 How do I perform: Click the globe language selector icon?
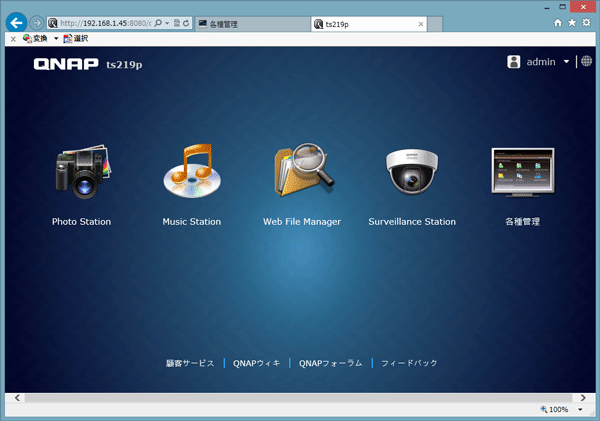click(x=586, y=61)
